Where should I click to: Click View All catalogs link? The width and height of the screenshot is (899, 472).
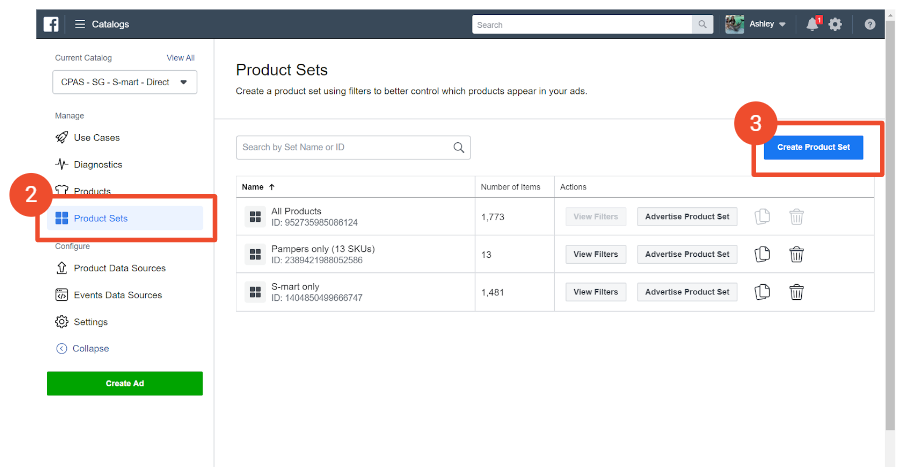(180, 58)
